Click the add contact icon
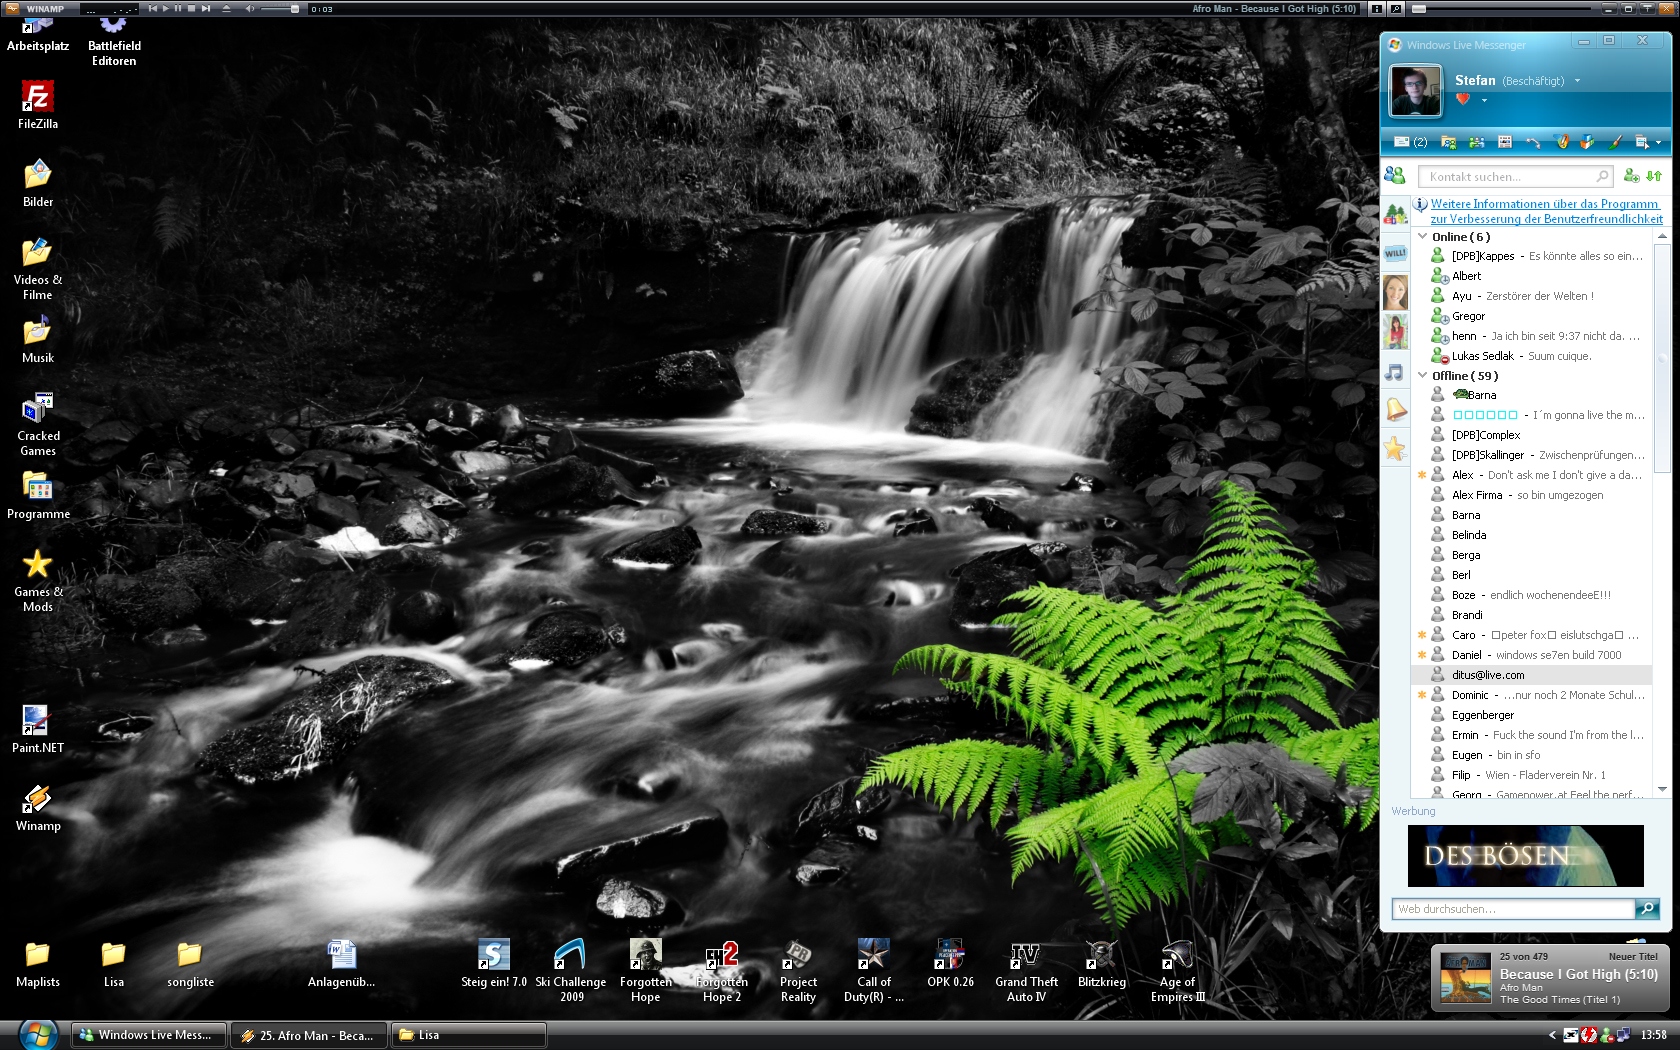This screenshot has width=1680, height=1050. click(x=1631, y=176)
